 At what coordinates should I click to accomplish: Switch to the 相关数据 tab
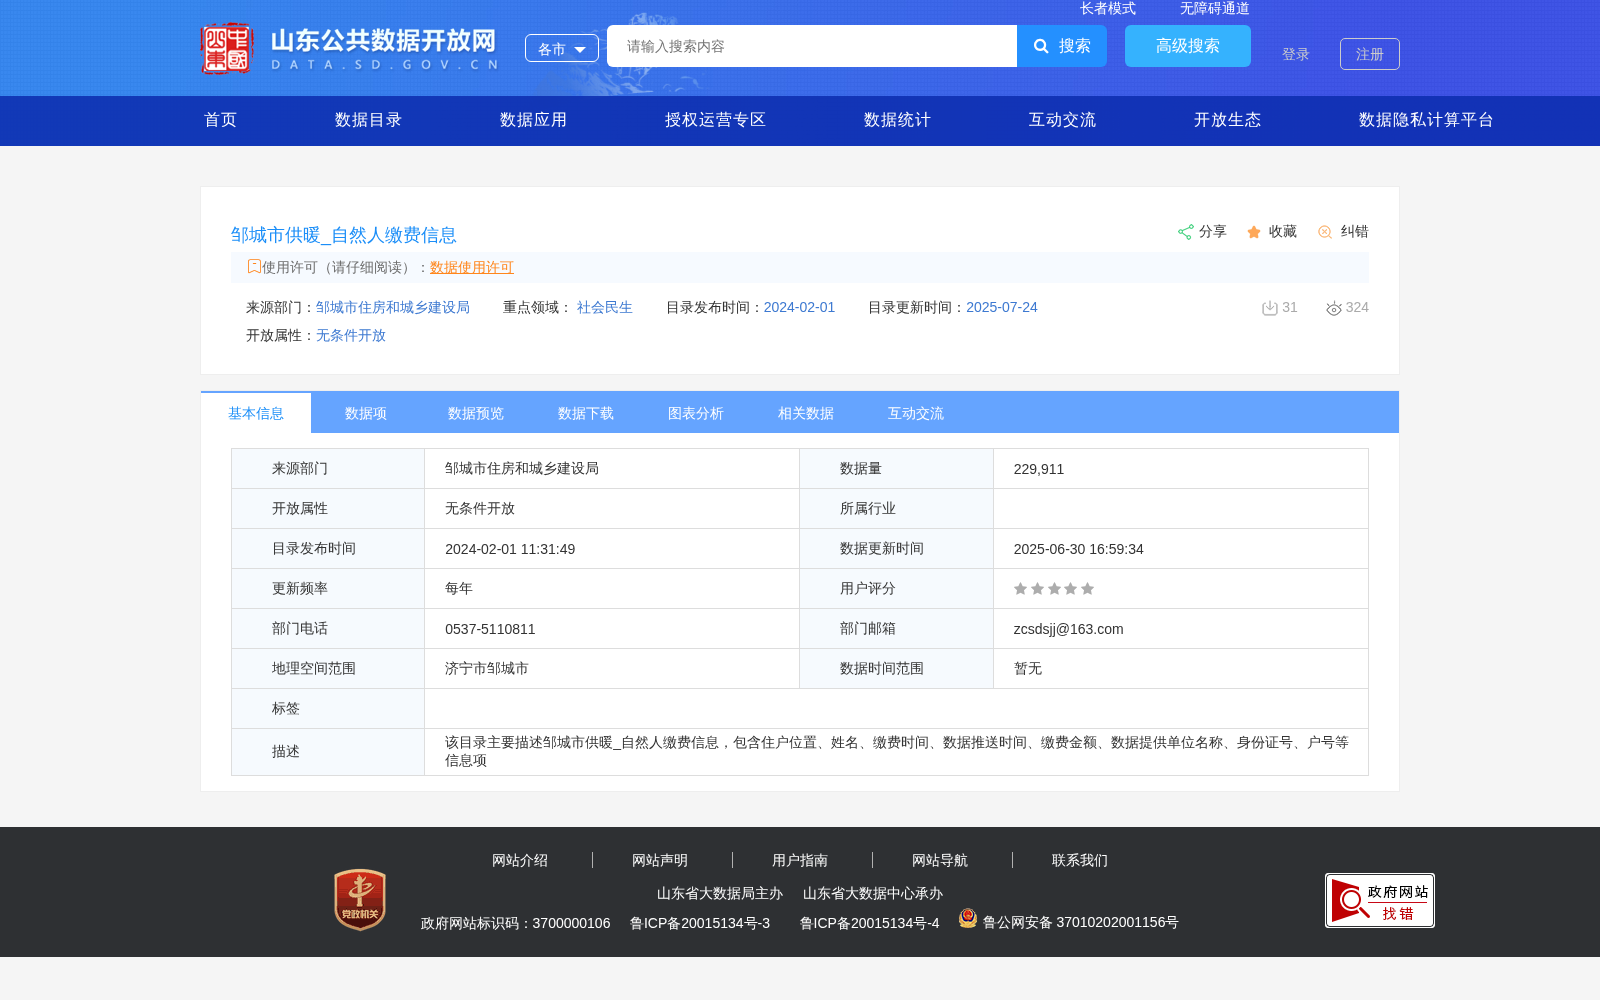tap(806, 413)
